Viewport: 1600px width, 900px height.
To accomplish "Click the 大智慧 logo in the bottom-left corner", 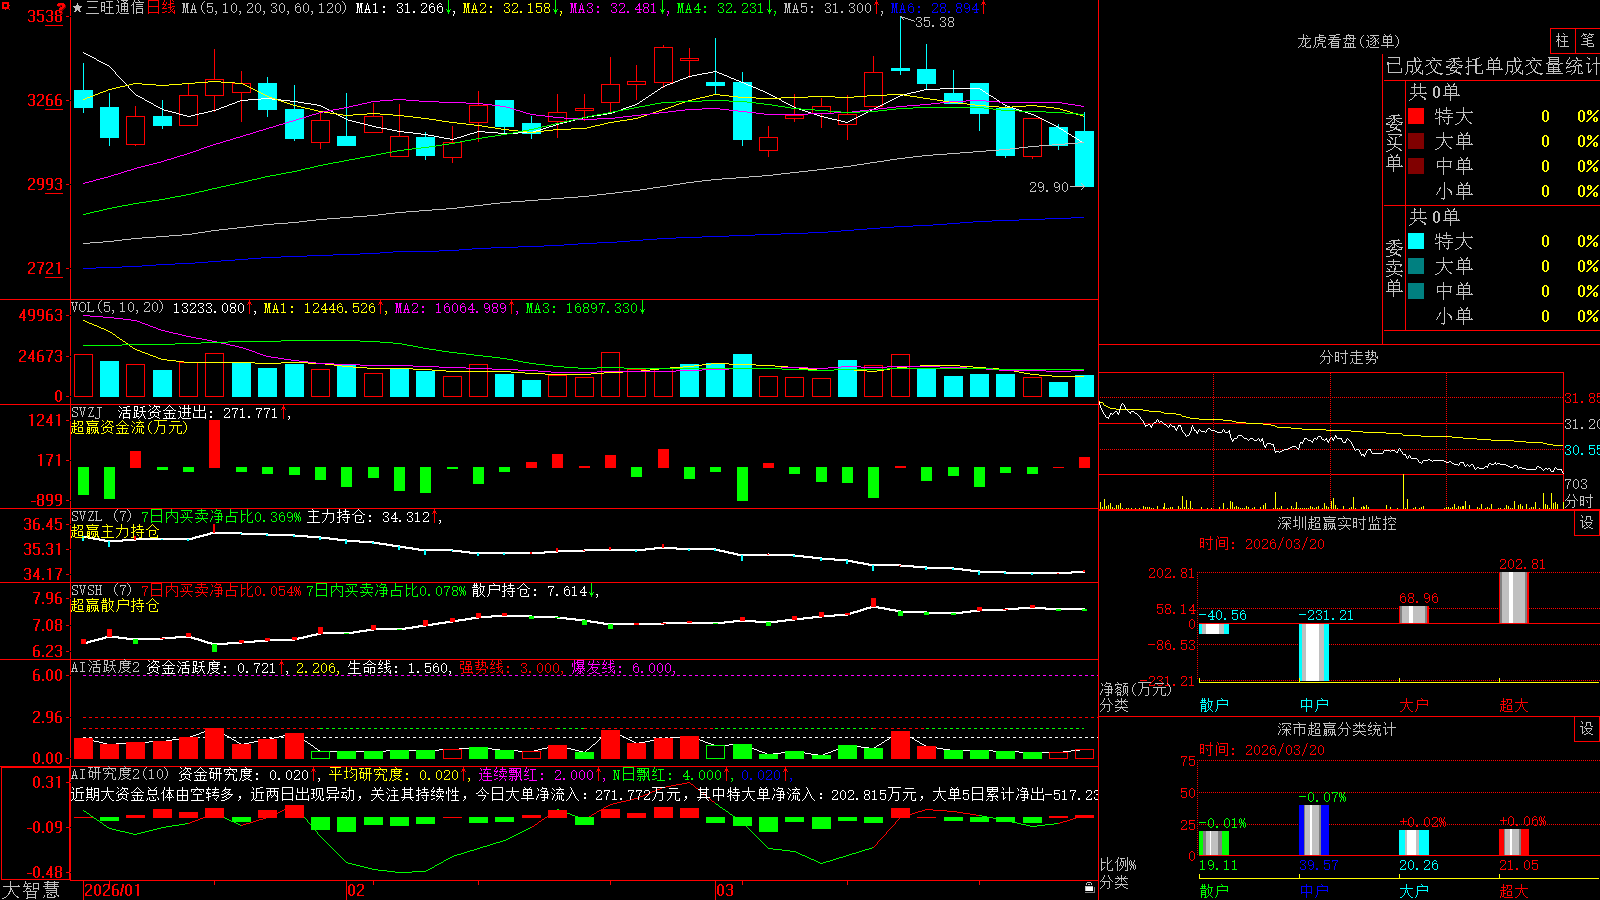I will (31, 890).
